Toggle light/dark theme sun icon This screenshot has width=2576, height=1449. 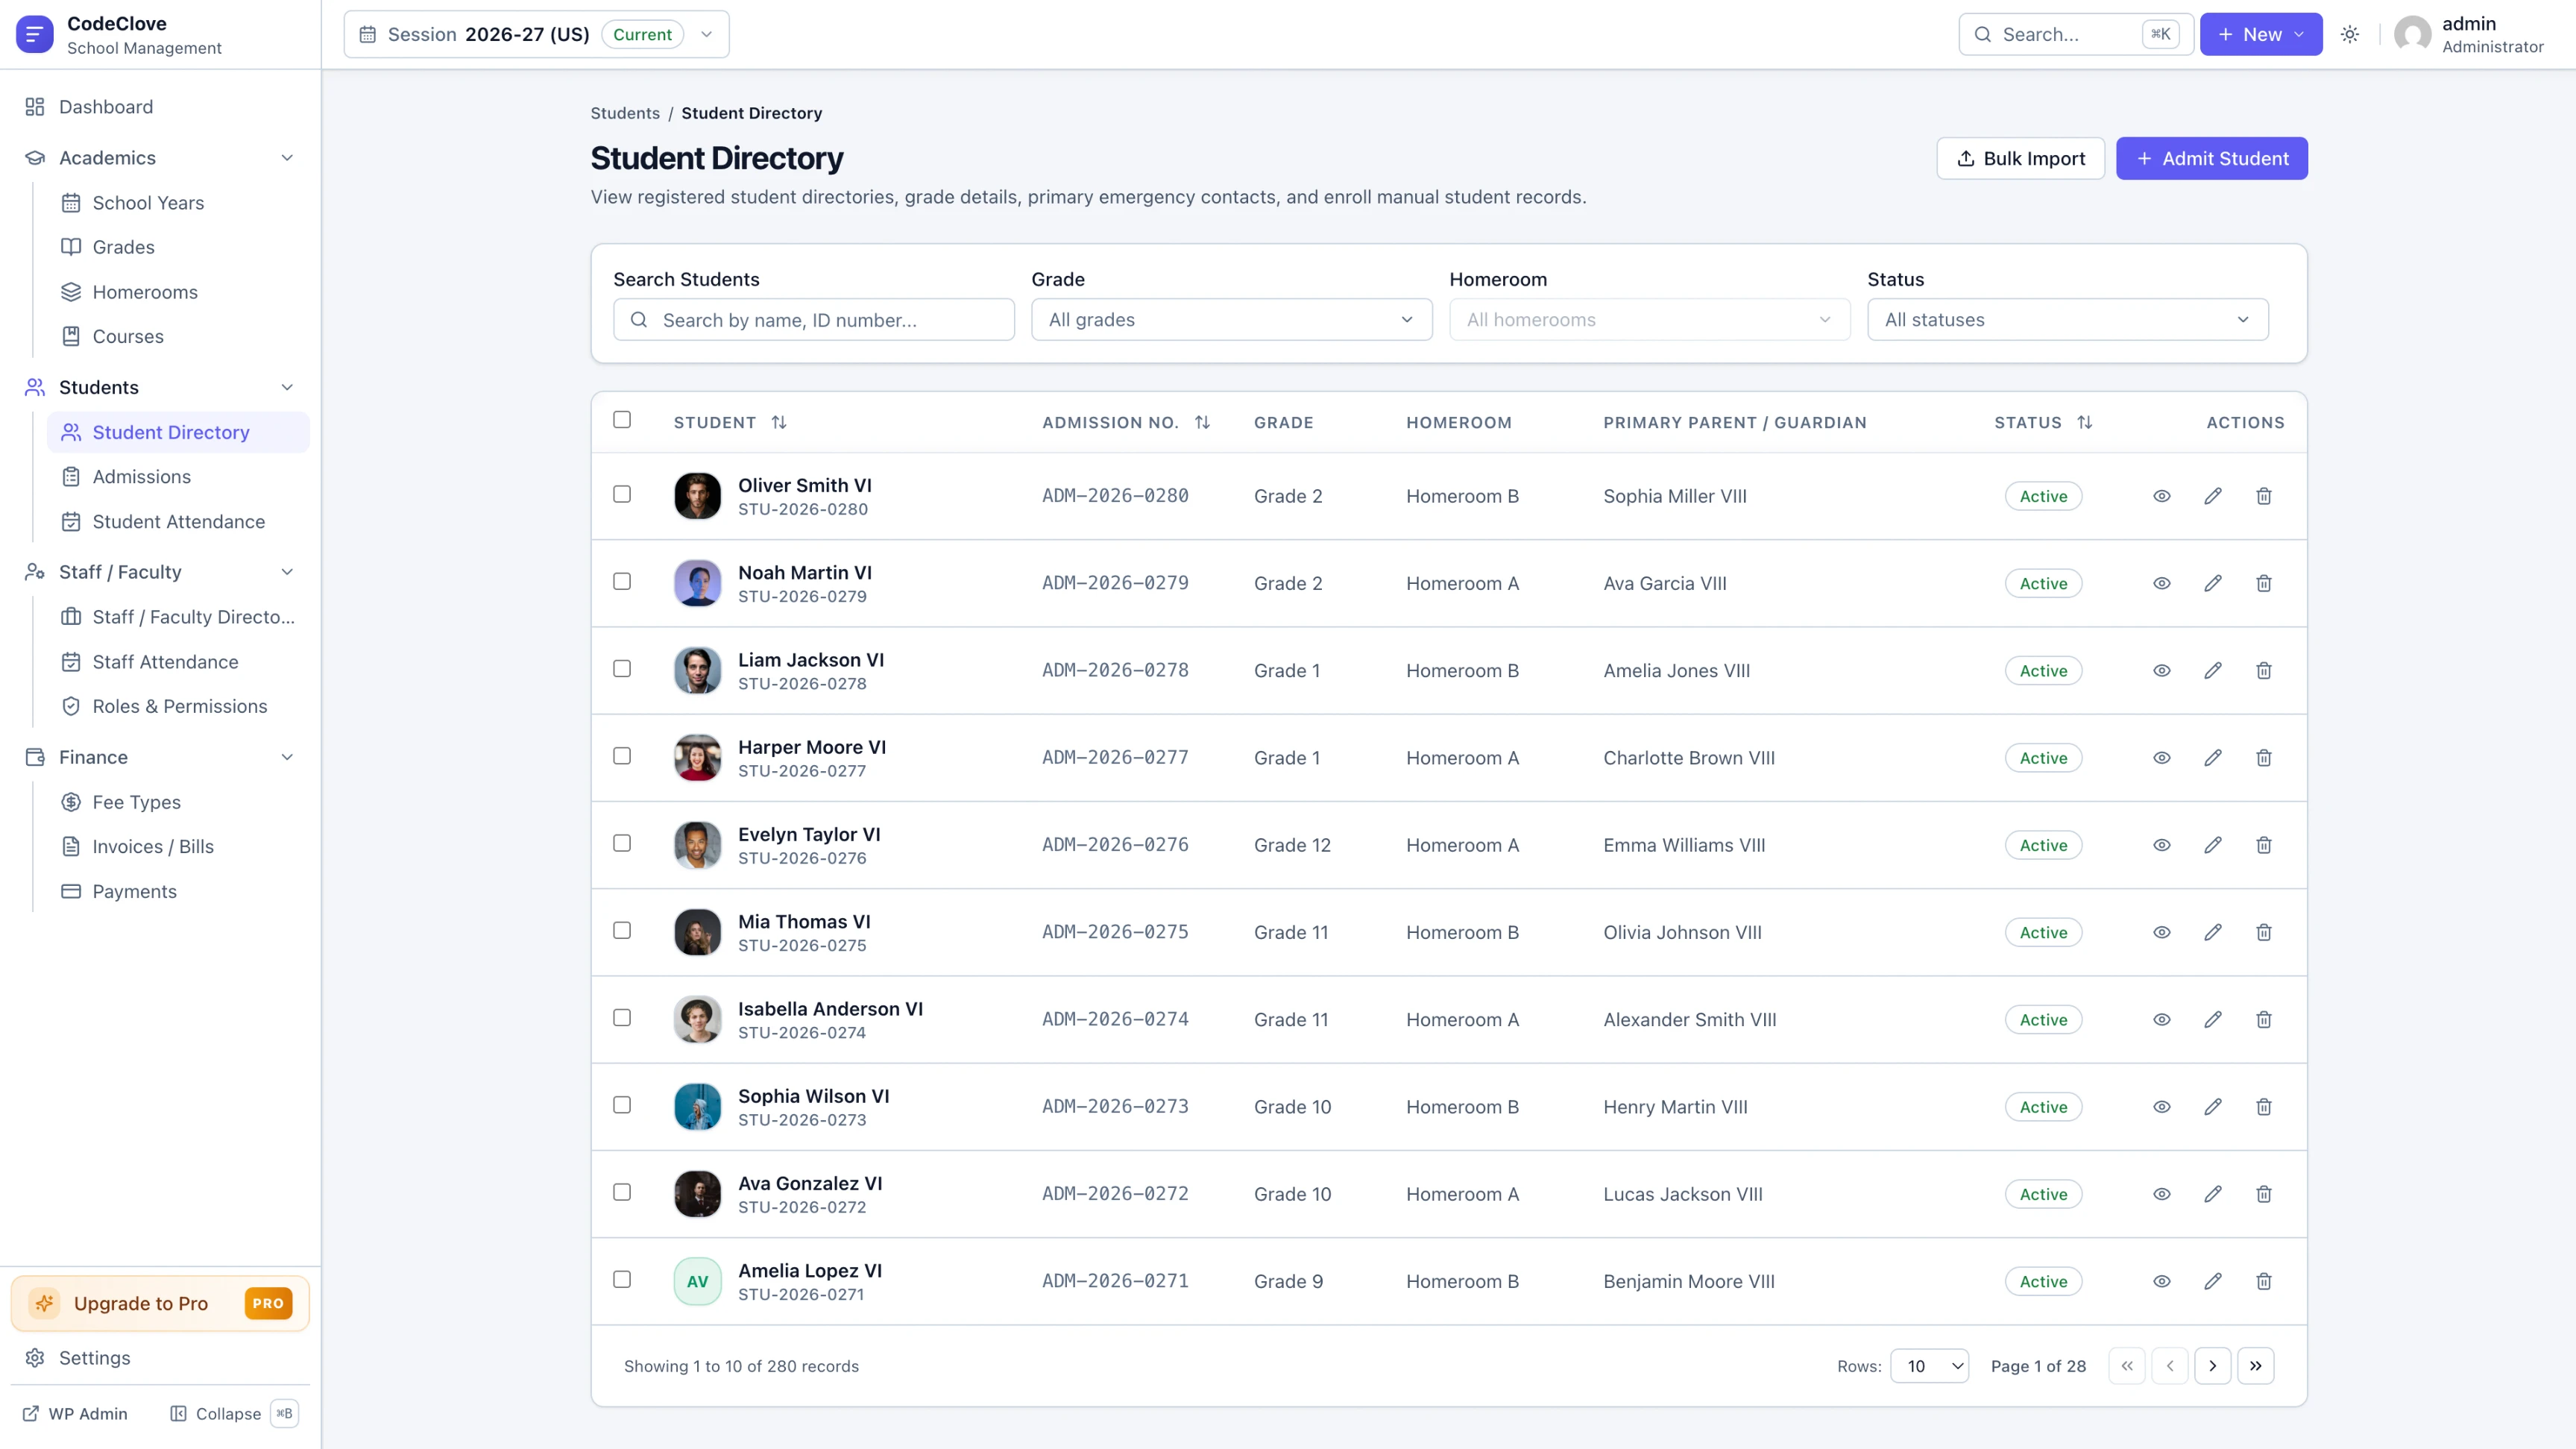[x=2350, y=34]
